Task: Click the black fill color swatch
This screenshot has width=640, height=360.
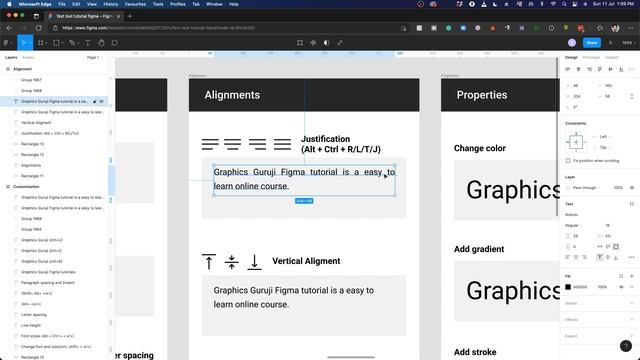Action: (x=568, y=287)
